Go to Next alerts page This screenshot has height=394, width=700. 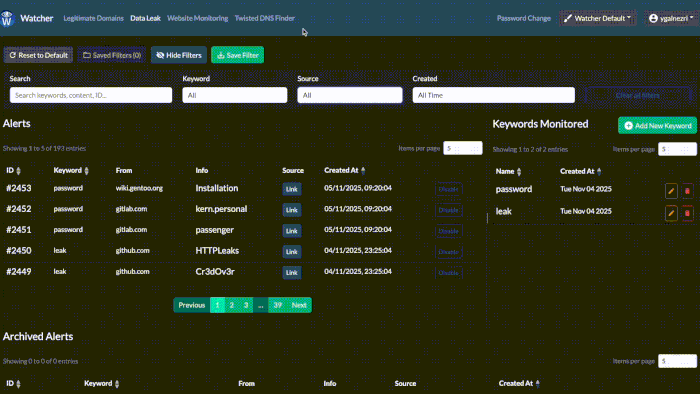point(299,305)
